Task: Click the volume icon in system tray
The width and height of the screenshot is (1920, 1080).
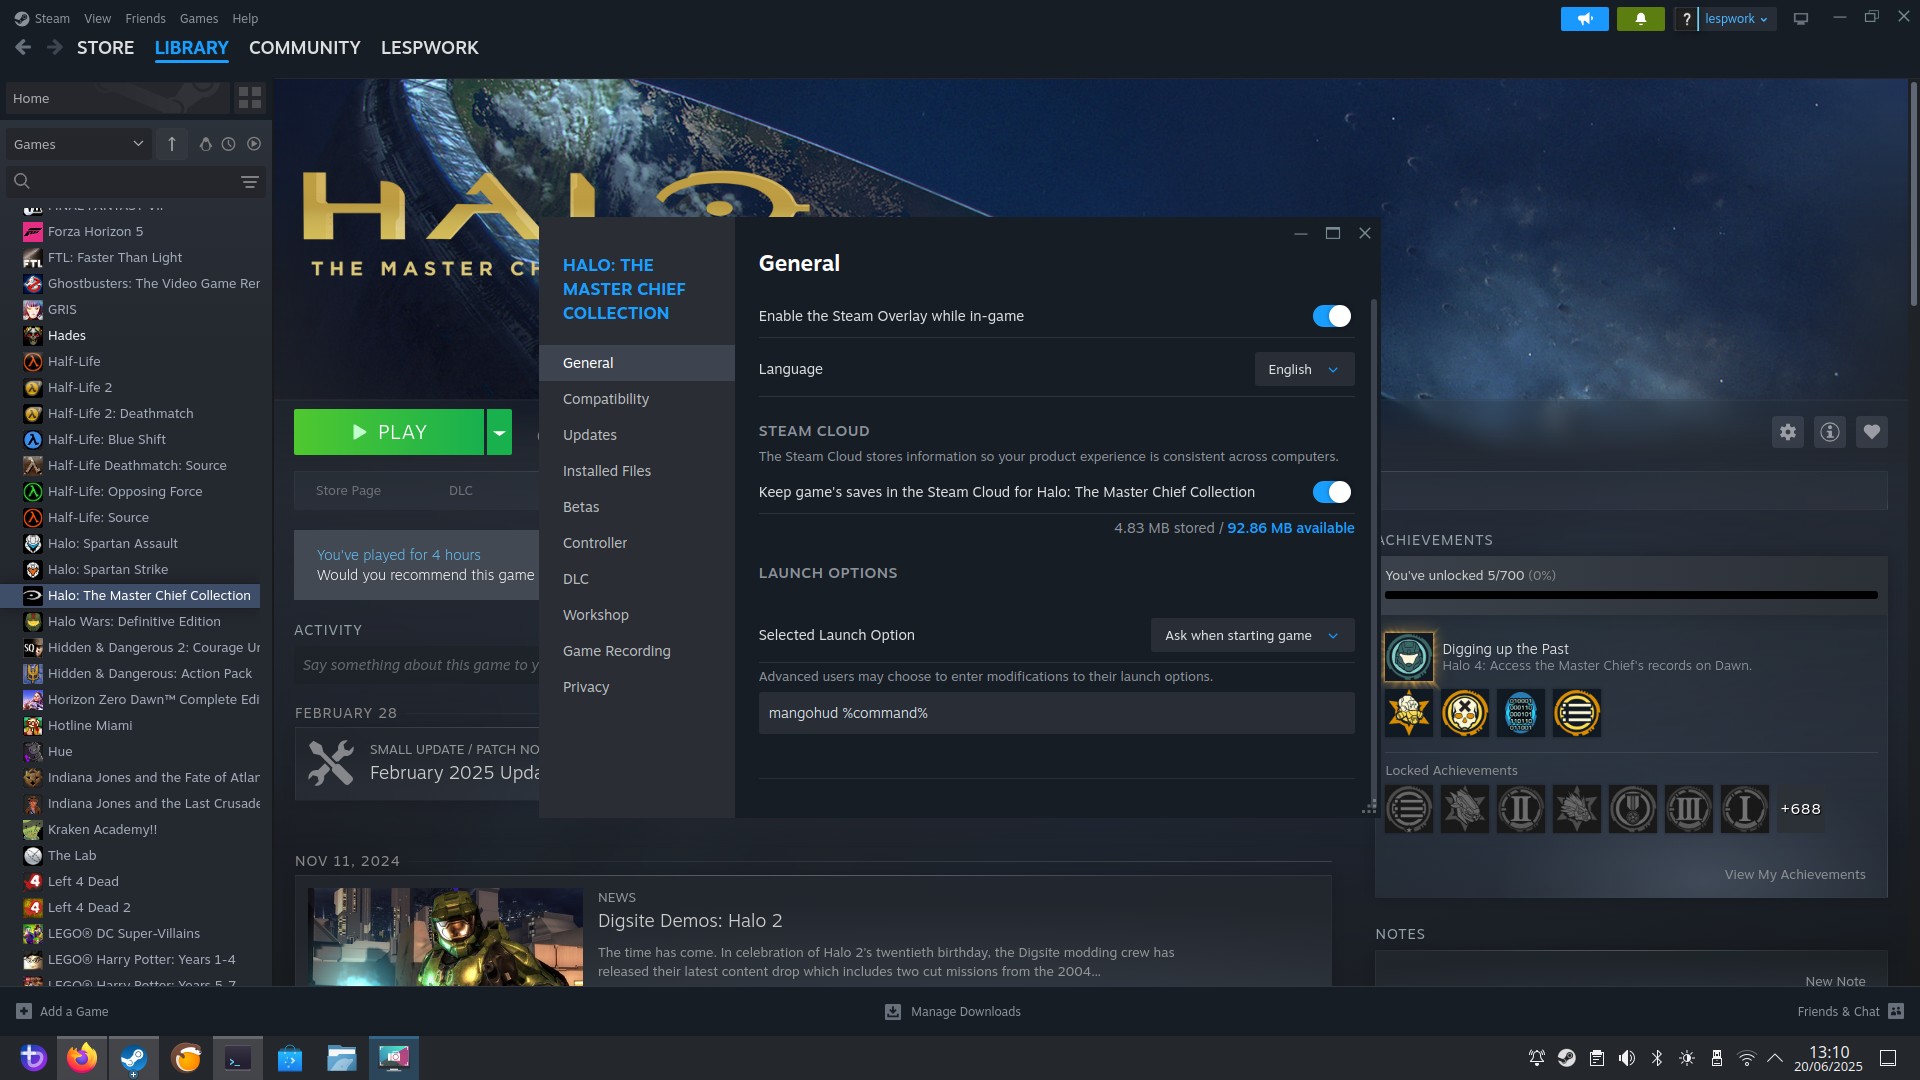Action: coord(1627,1058)
